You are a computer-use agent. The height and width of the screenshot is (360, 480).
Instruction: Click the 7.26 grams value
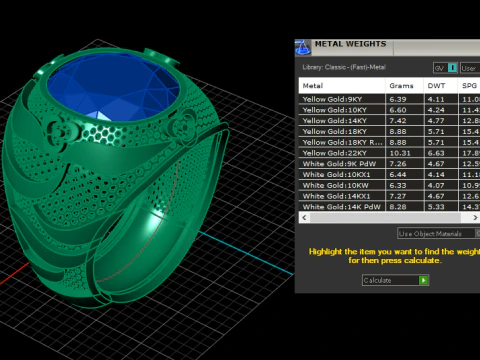coord(398,164)
